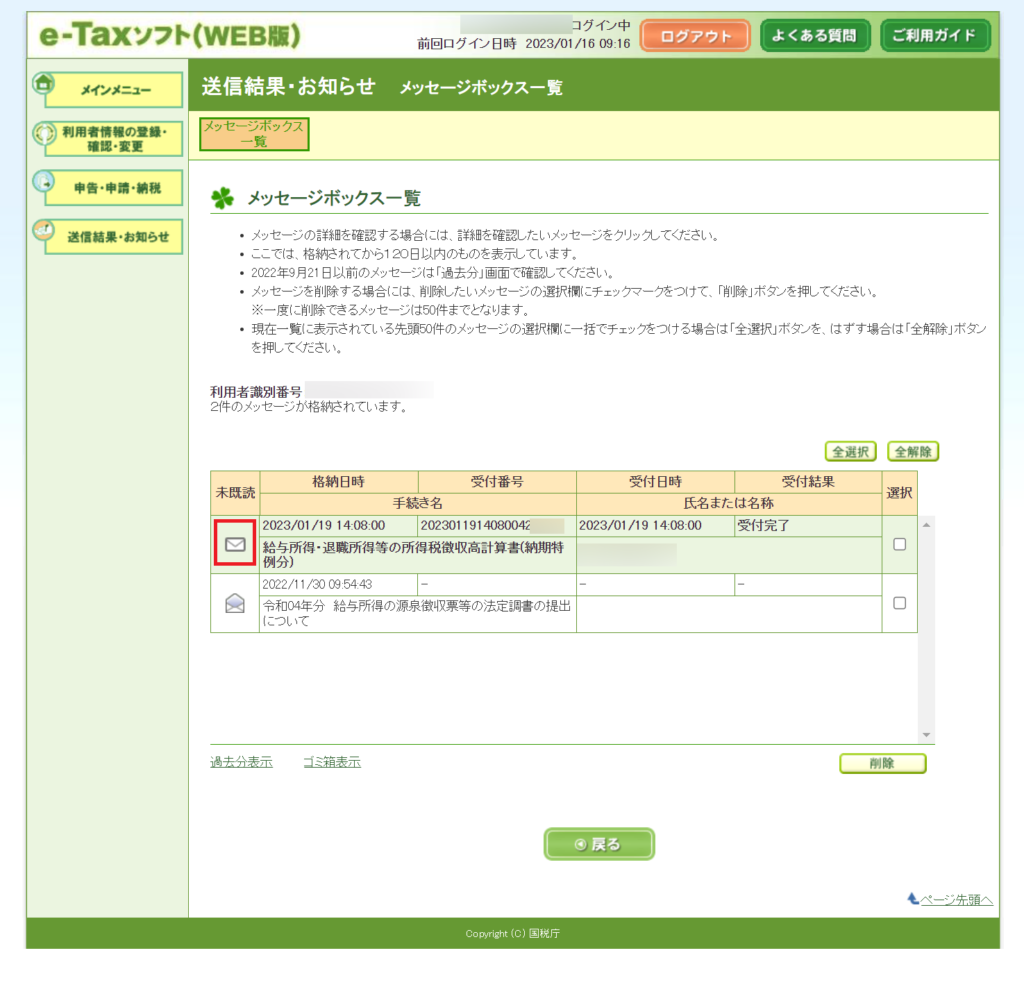The image size is (1024, 987).
Task: Click the icon beside 利用者情報の登録・確認・変更
Action: click(43, 134)
